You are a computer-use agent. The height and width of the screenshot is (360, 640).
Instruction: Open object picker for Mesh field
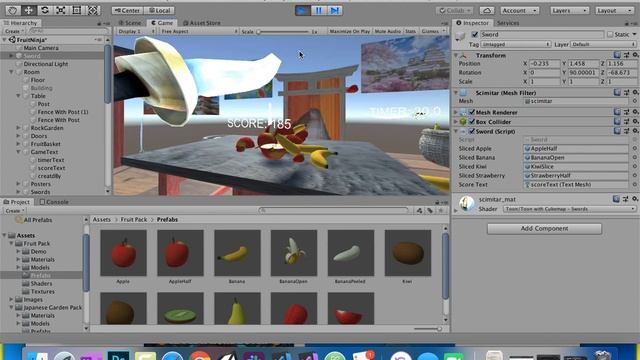(635, 101)
